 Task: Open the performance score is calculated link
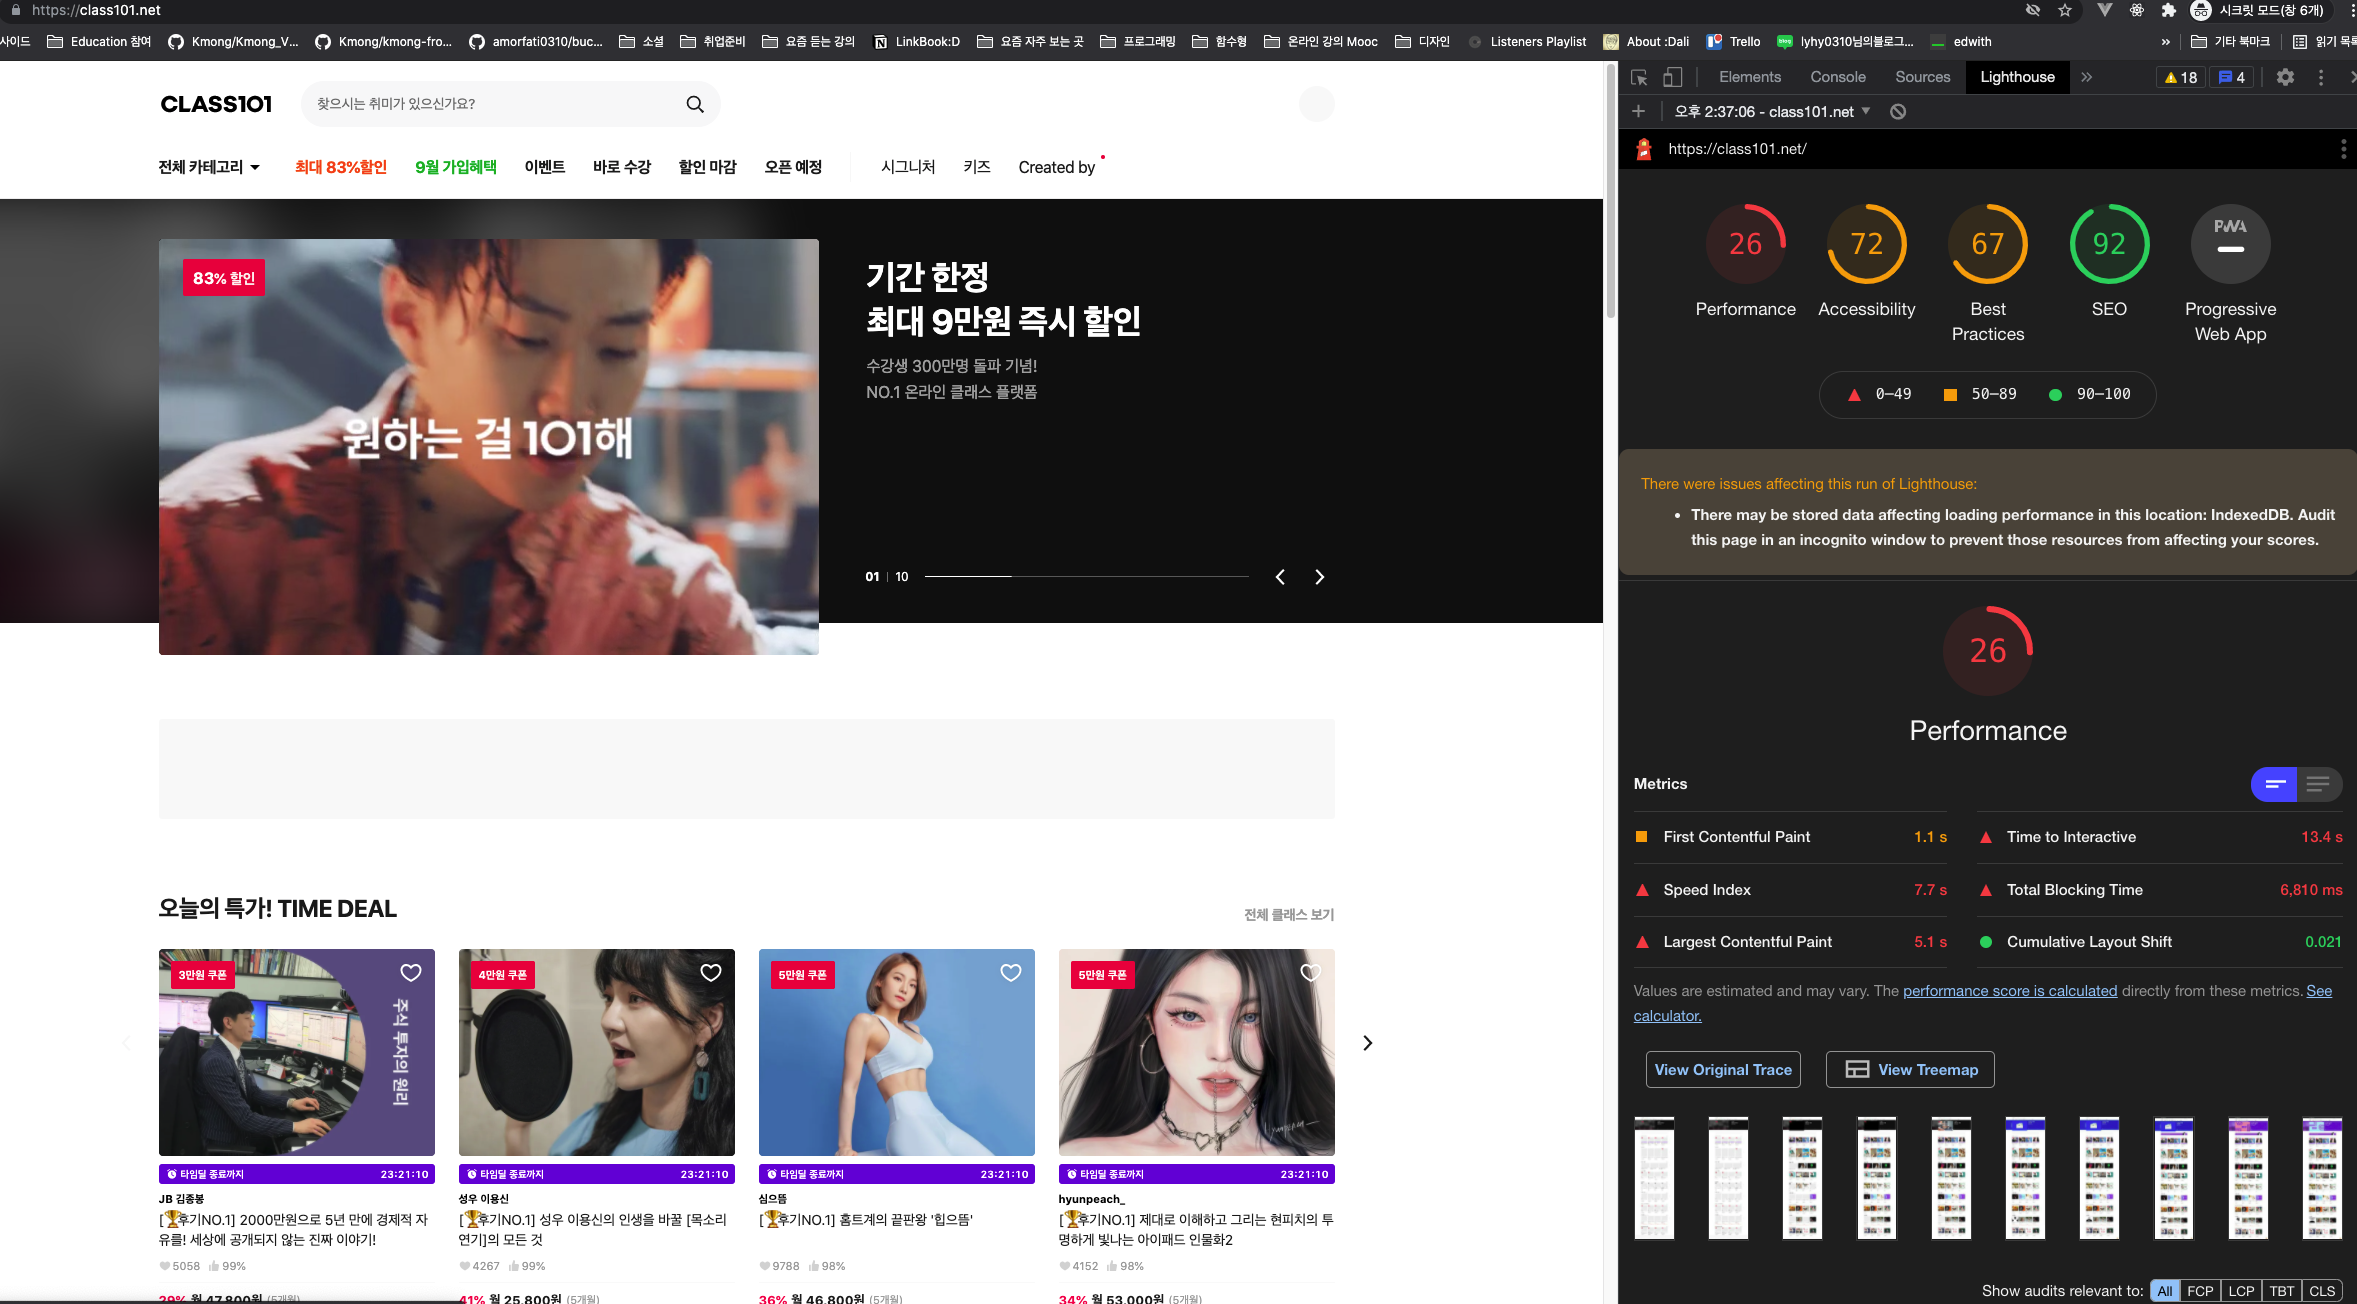[2009, 991]
